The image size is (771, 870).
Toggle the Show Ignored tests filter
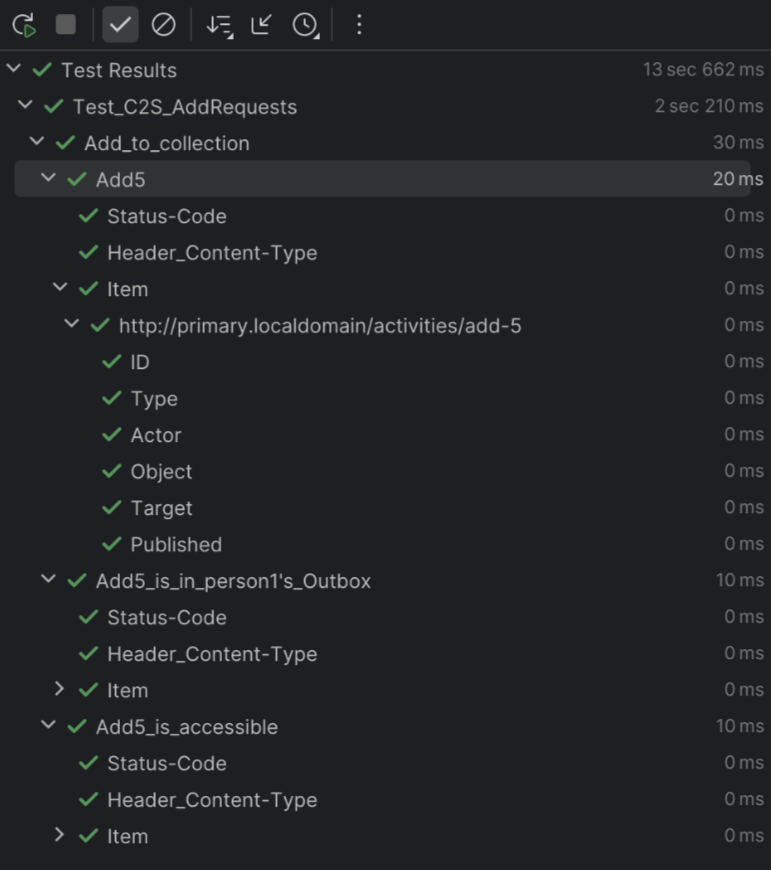164,24
